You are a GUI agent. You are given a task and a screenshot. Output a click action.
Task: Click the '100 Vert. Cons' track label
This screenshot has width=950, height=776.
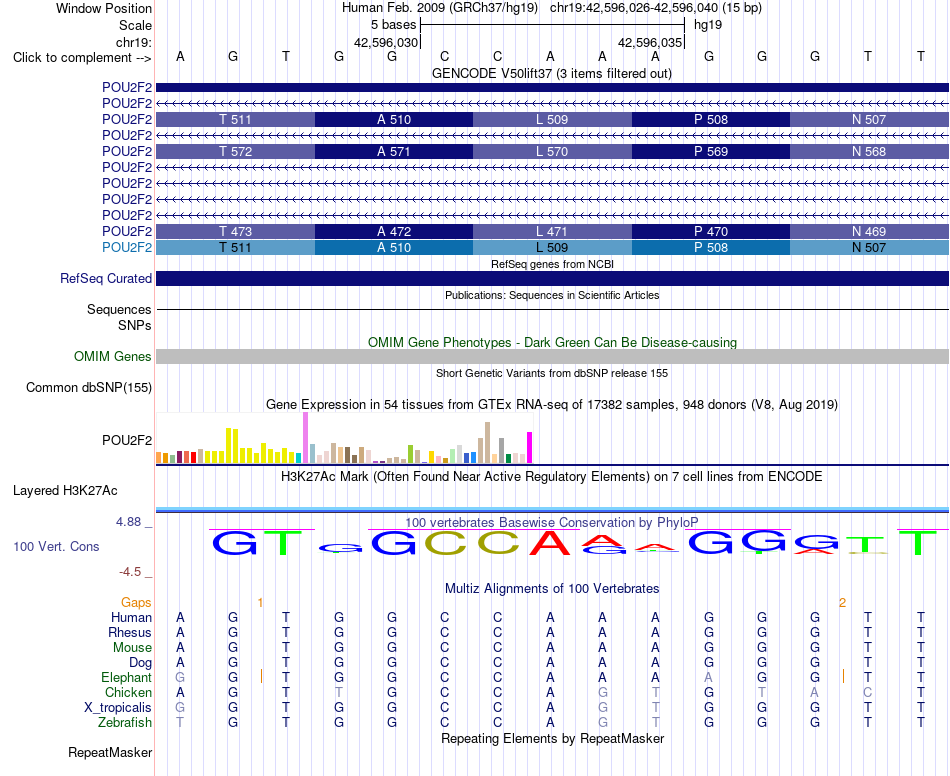(x=56, y=546)
